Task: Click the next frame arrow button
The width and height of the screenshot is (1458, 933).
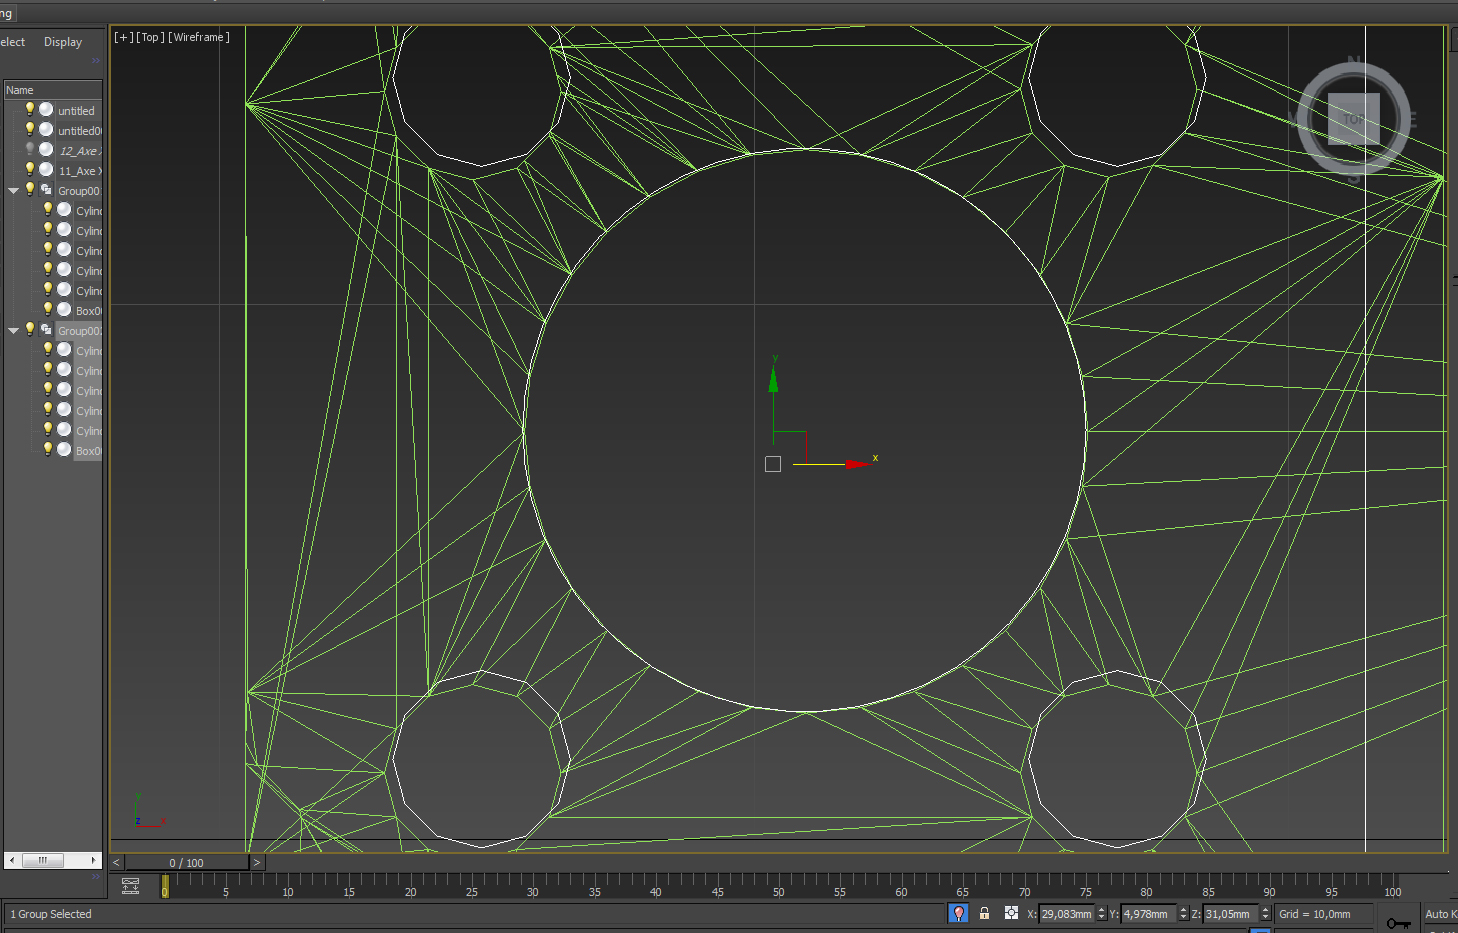Action: point(256,862)
